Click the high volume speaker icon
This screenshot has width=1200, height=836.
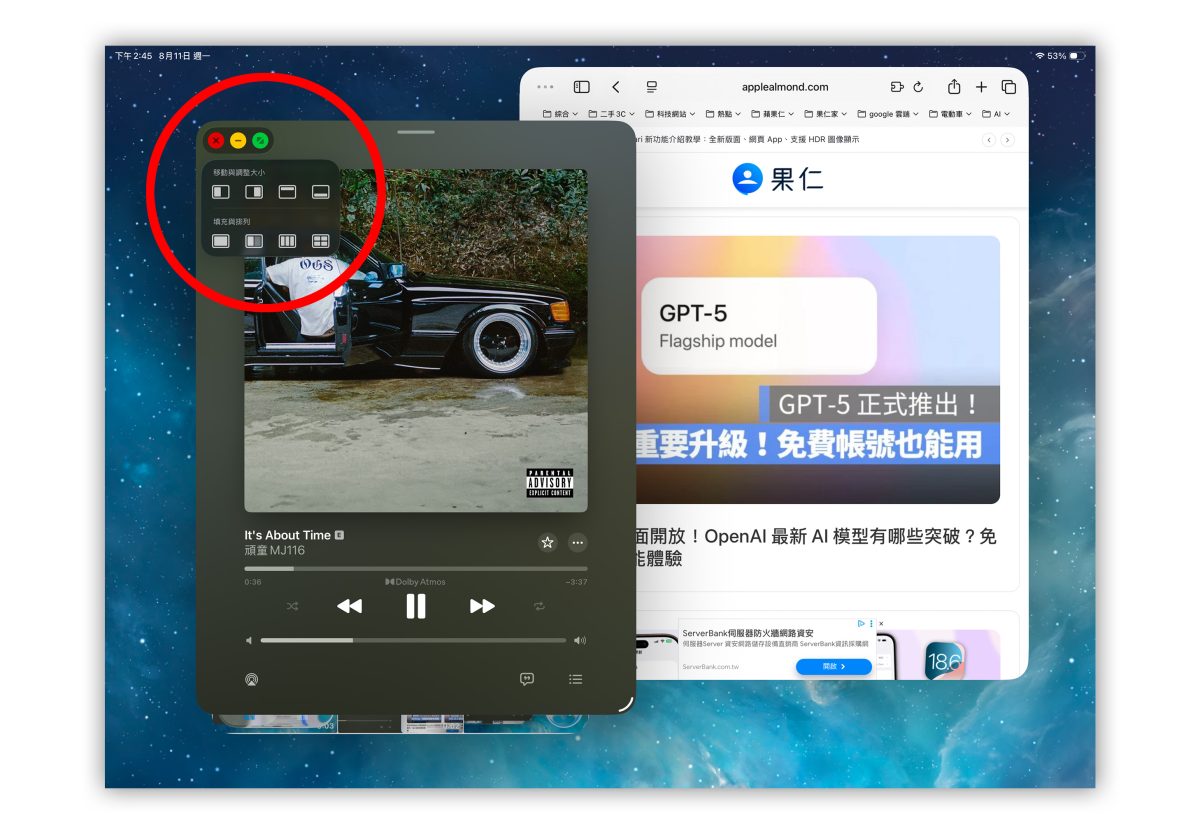pos(580,640)
